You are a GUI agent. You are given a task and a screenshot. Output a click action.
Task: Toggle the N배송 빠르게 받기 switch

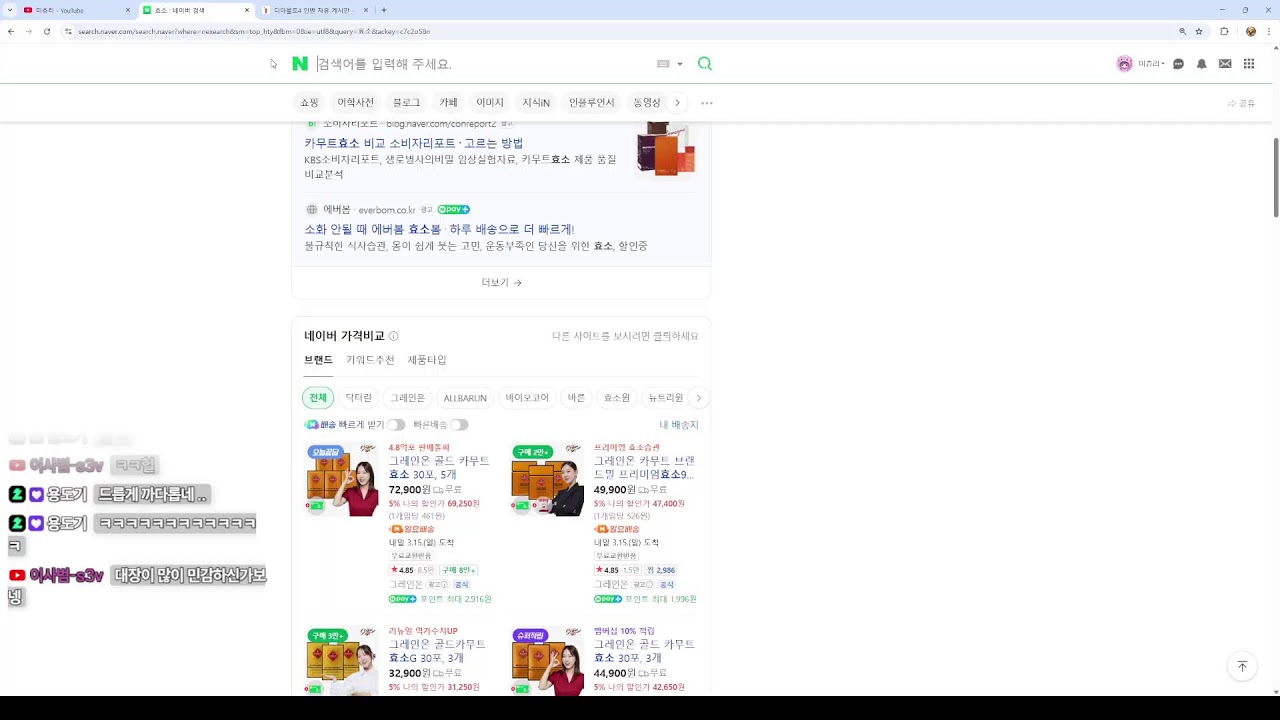(396, 425)
